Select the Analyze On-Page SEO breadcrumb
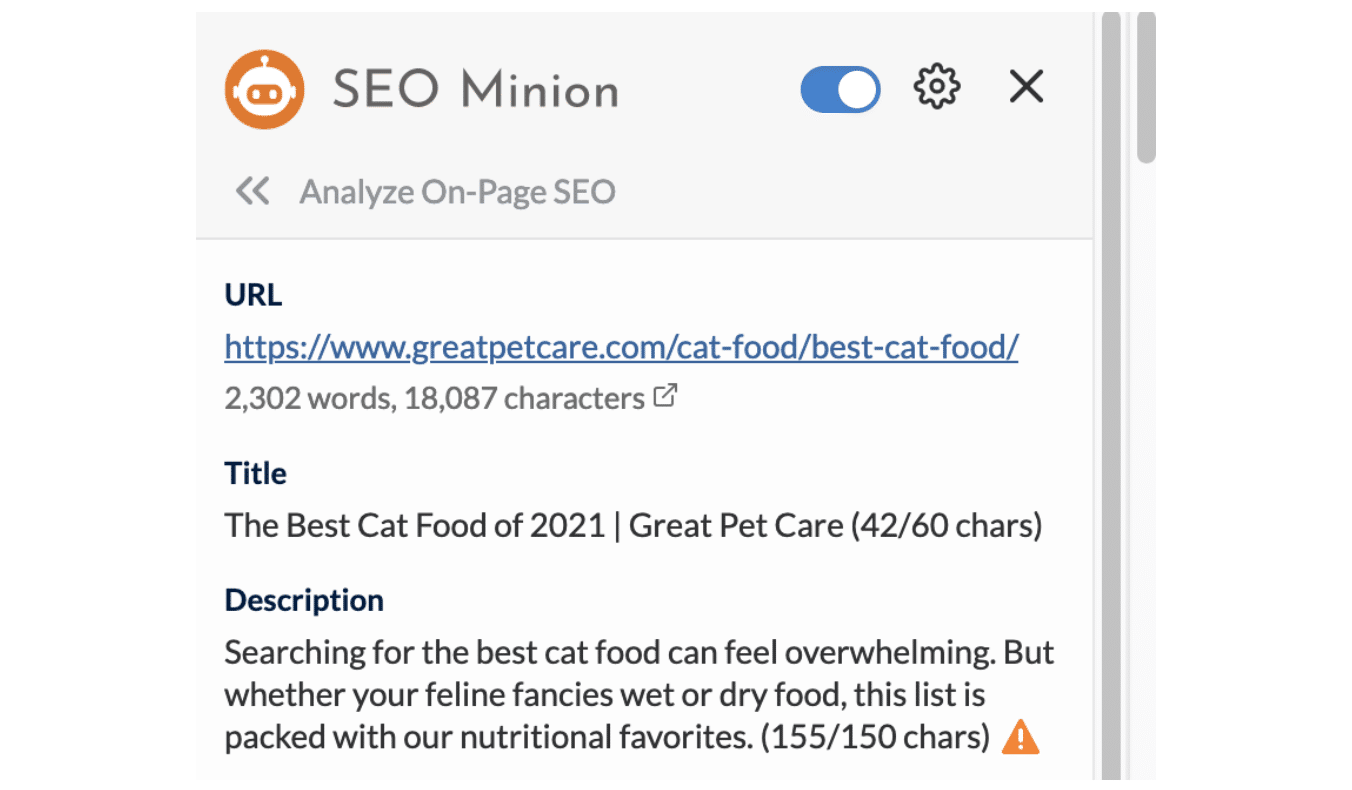1352x790 pixels. pos(458,191)
